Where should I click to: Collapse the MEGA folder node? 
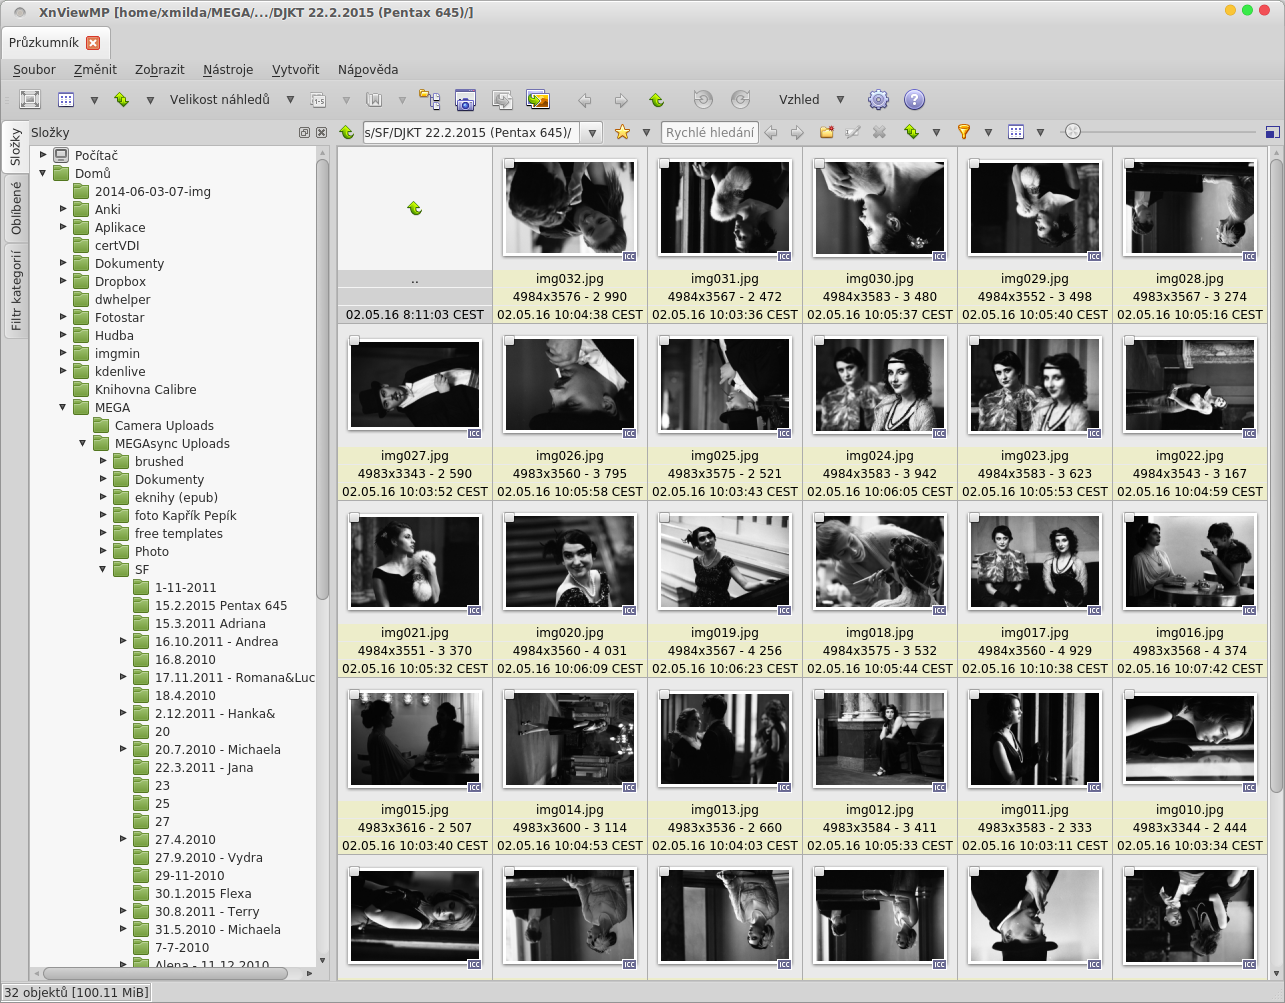[x=63, y=407]
